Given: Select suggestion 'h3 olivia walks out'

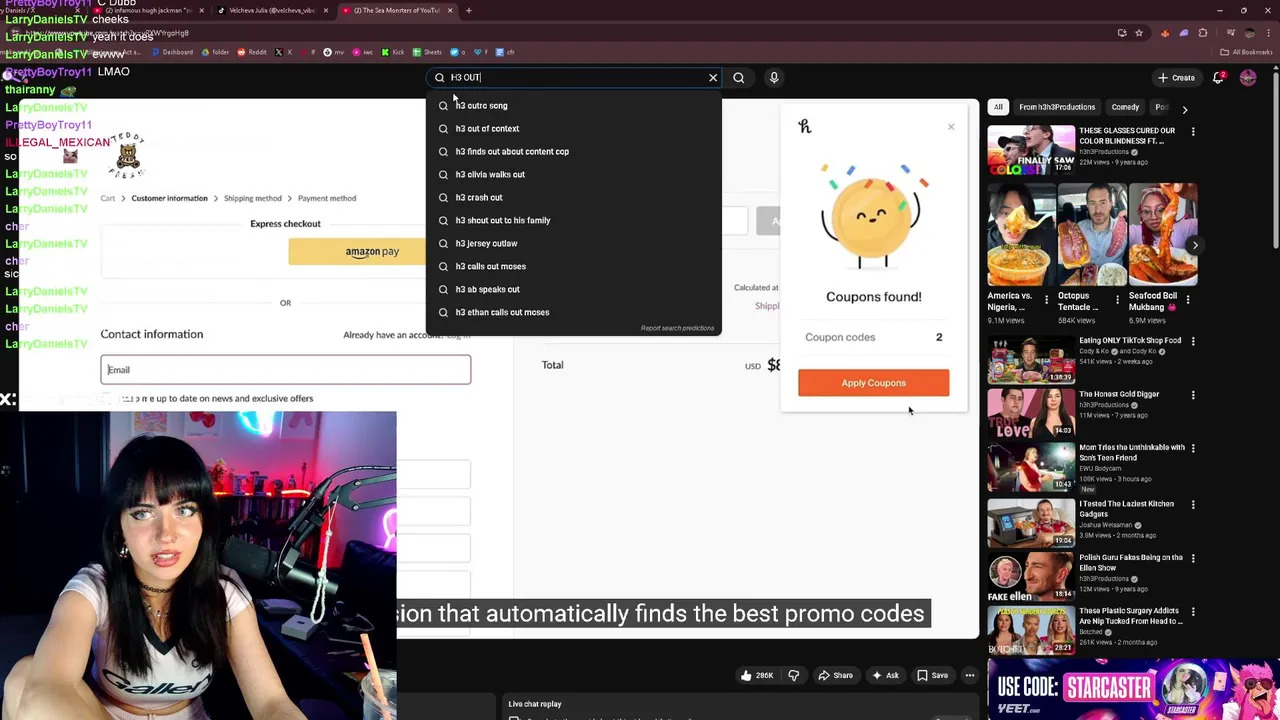Looking at the screenshot, I should click(x=573, y=174).
